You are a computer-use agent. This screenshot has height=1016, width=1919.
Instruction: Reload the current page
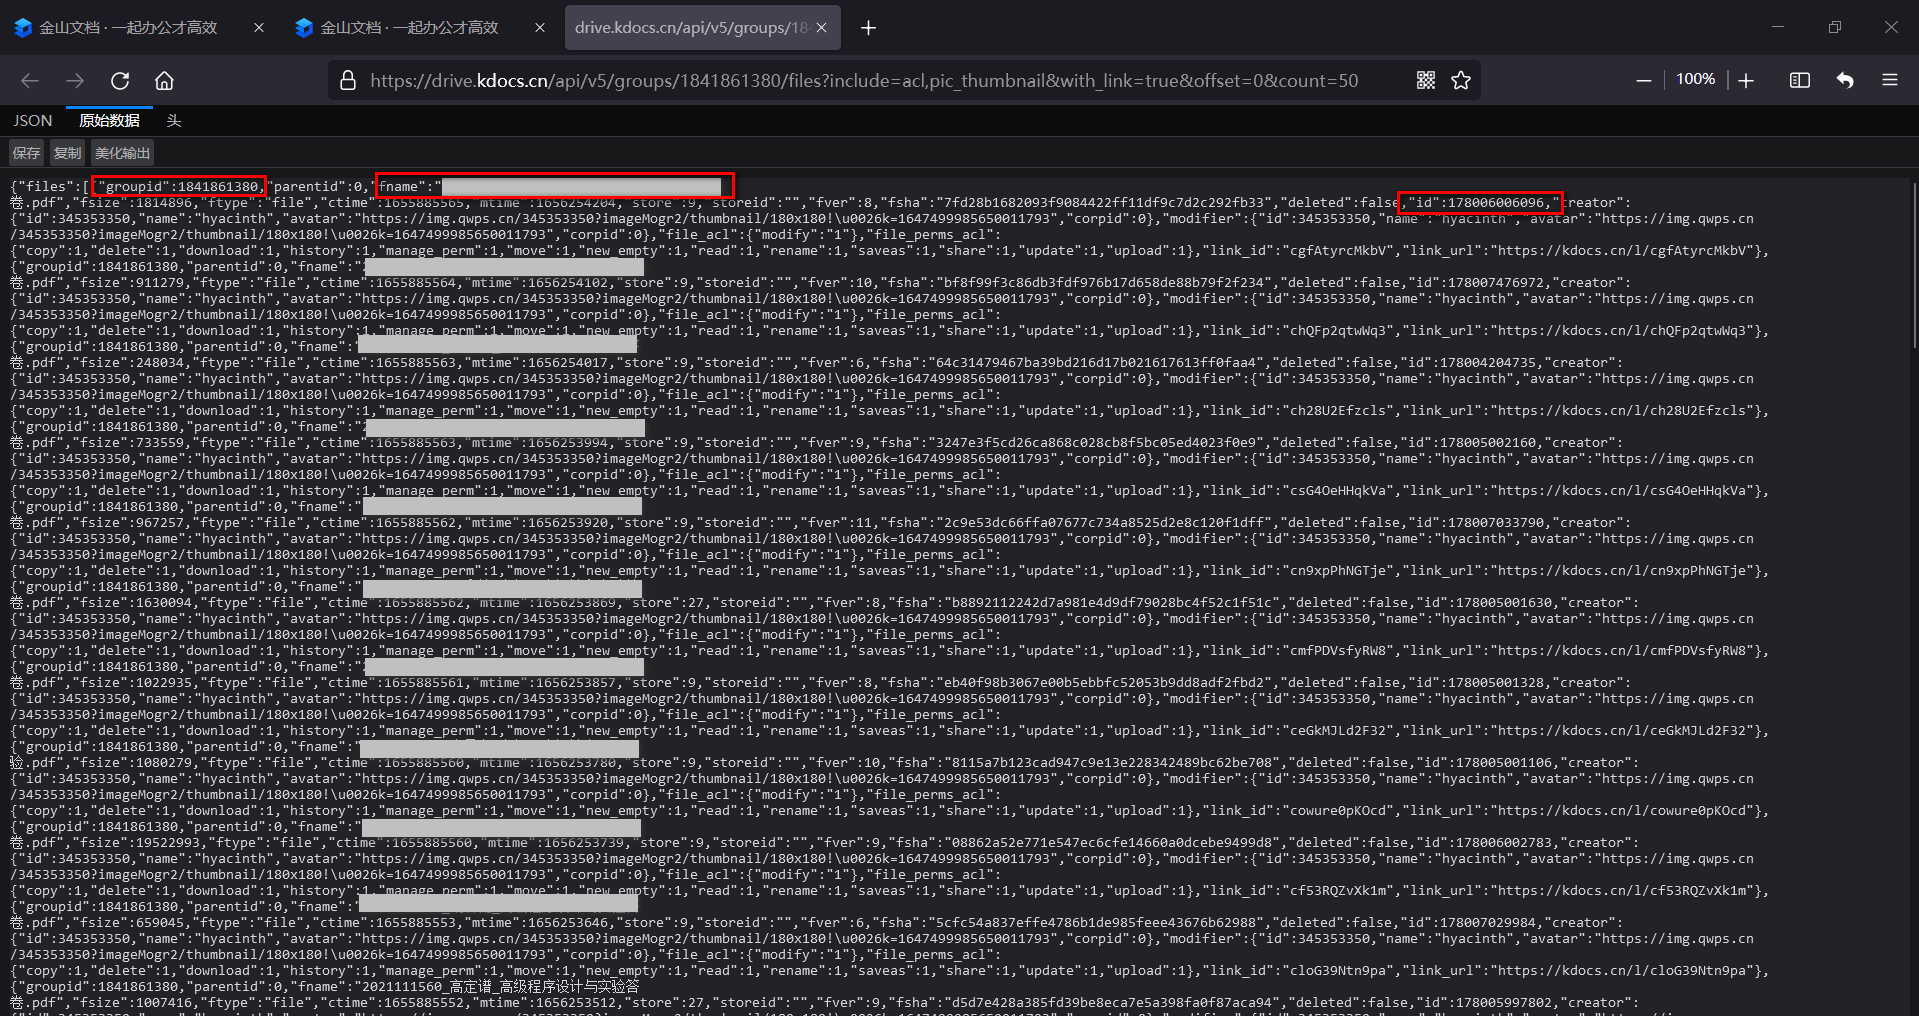click(x=120, y=81)
